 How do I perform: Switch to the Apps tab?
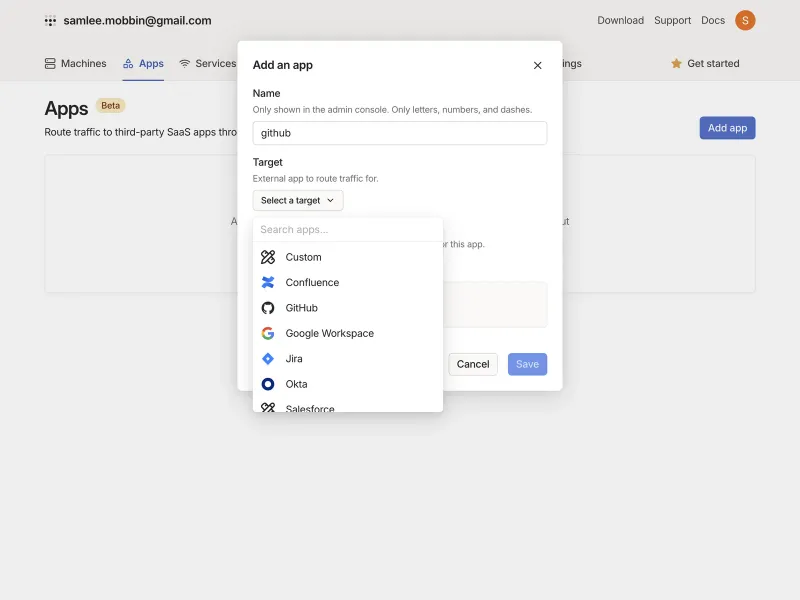[x=143, y=63]
